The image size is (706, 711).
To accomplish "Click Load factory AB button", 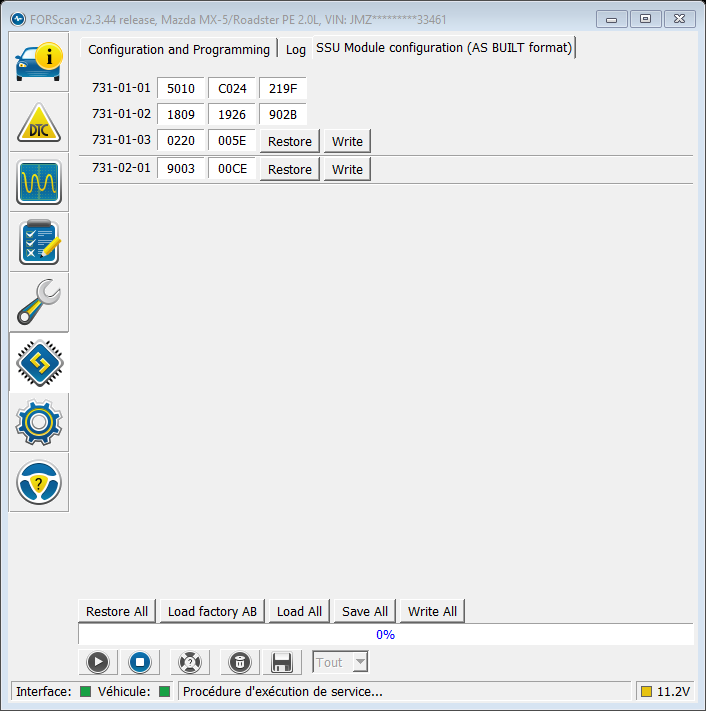I will click(212, 611).
